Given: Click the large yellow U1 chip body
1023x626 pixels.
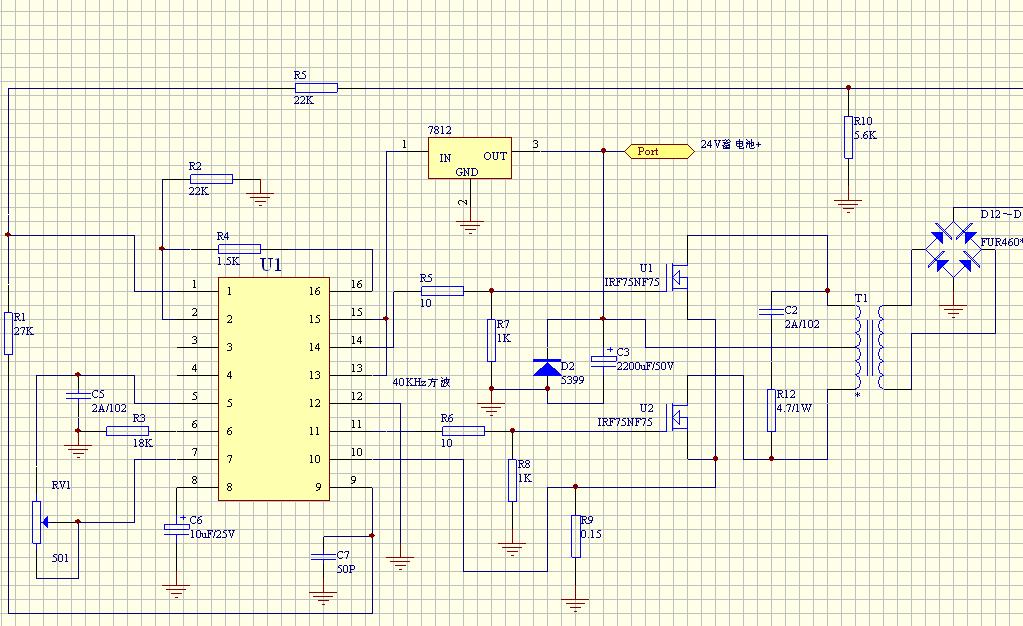Looking at the screenshot, I should point(274,388).
